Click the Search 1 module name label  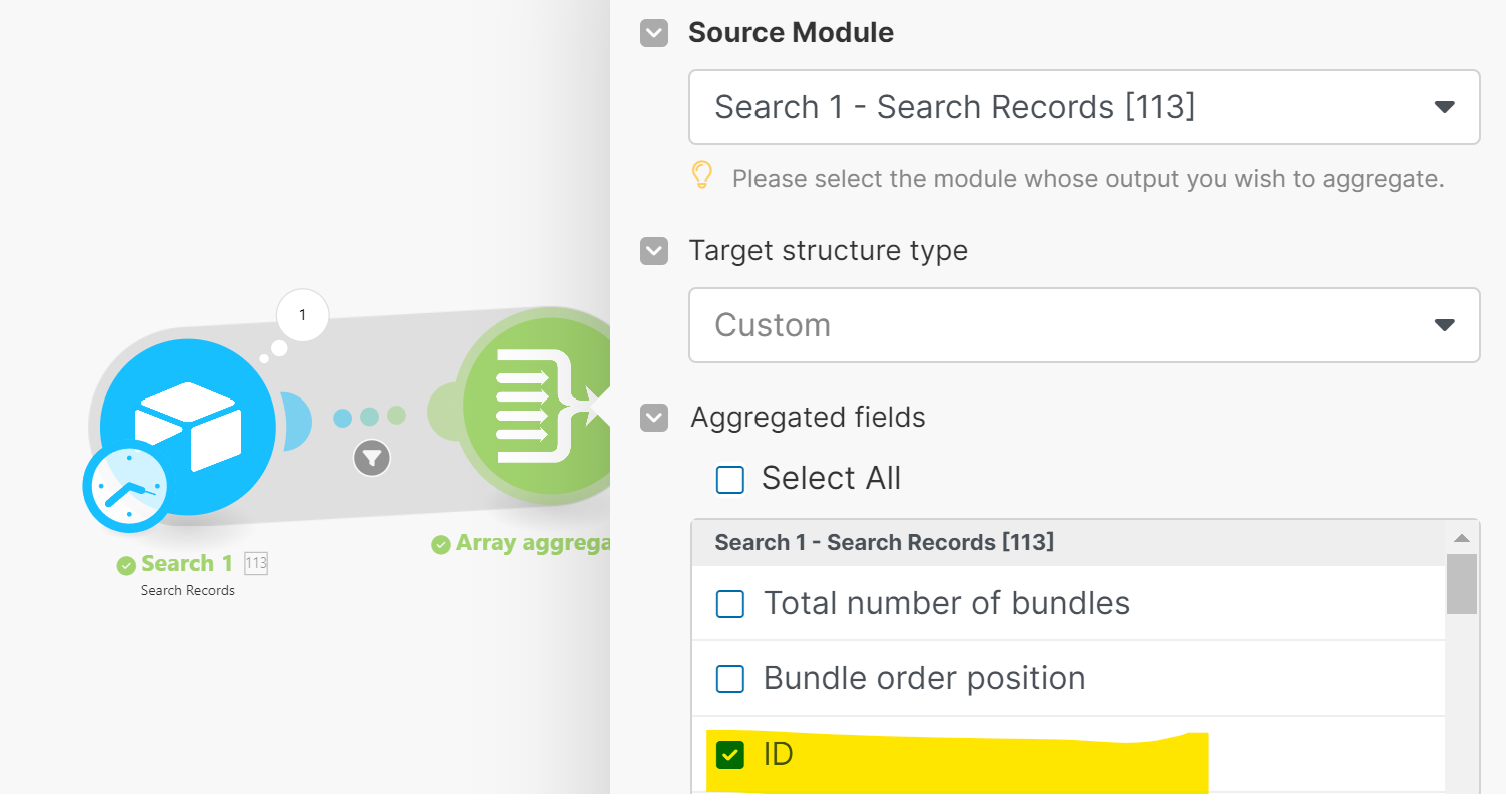click(187, 564)
